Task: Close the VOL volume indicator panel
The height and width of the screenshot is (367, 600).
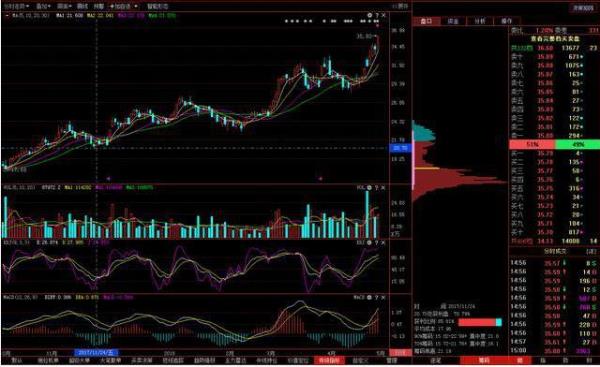Action: [384, 188]
